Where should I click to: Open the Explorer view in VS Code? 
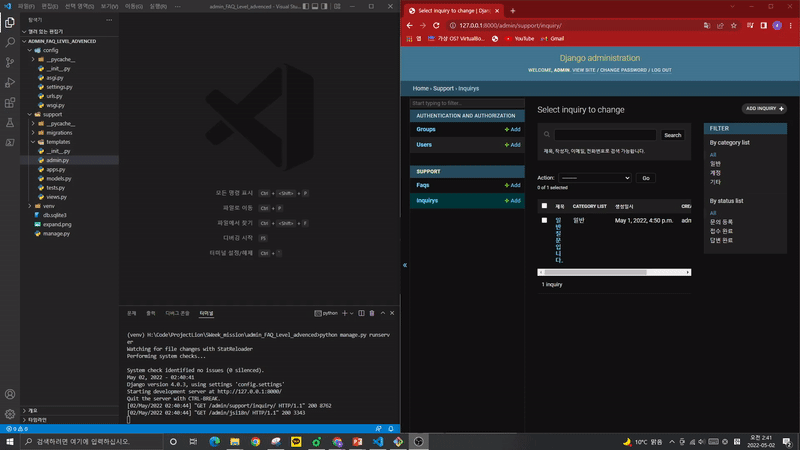point(10,22)
